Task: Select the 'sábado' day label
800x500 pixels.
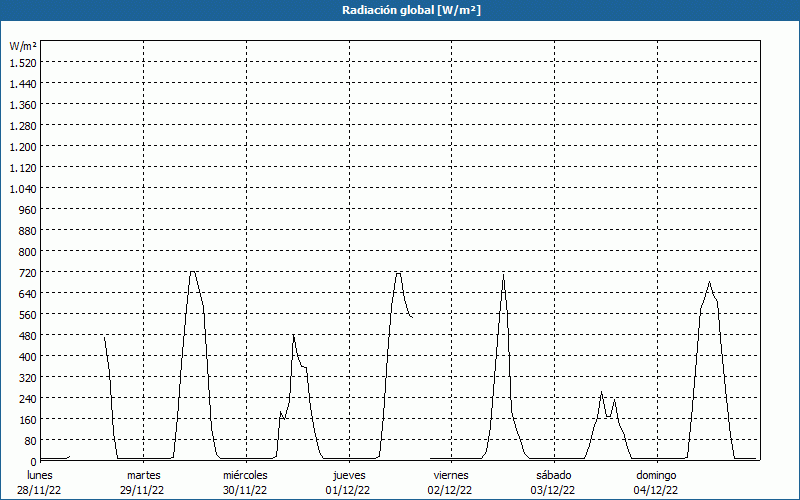Action: tap(554, 475)
